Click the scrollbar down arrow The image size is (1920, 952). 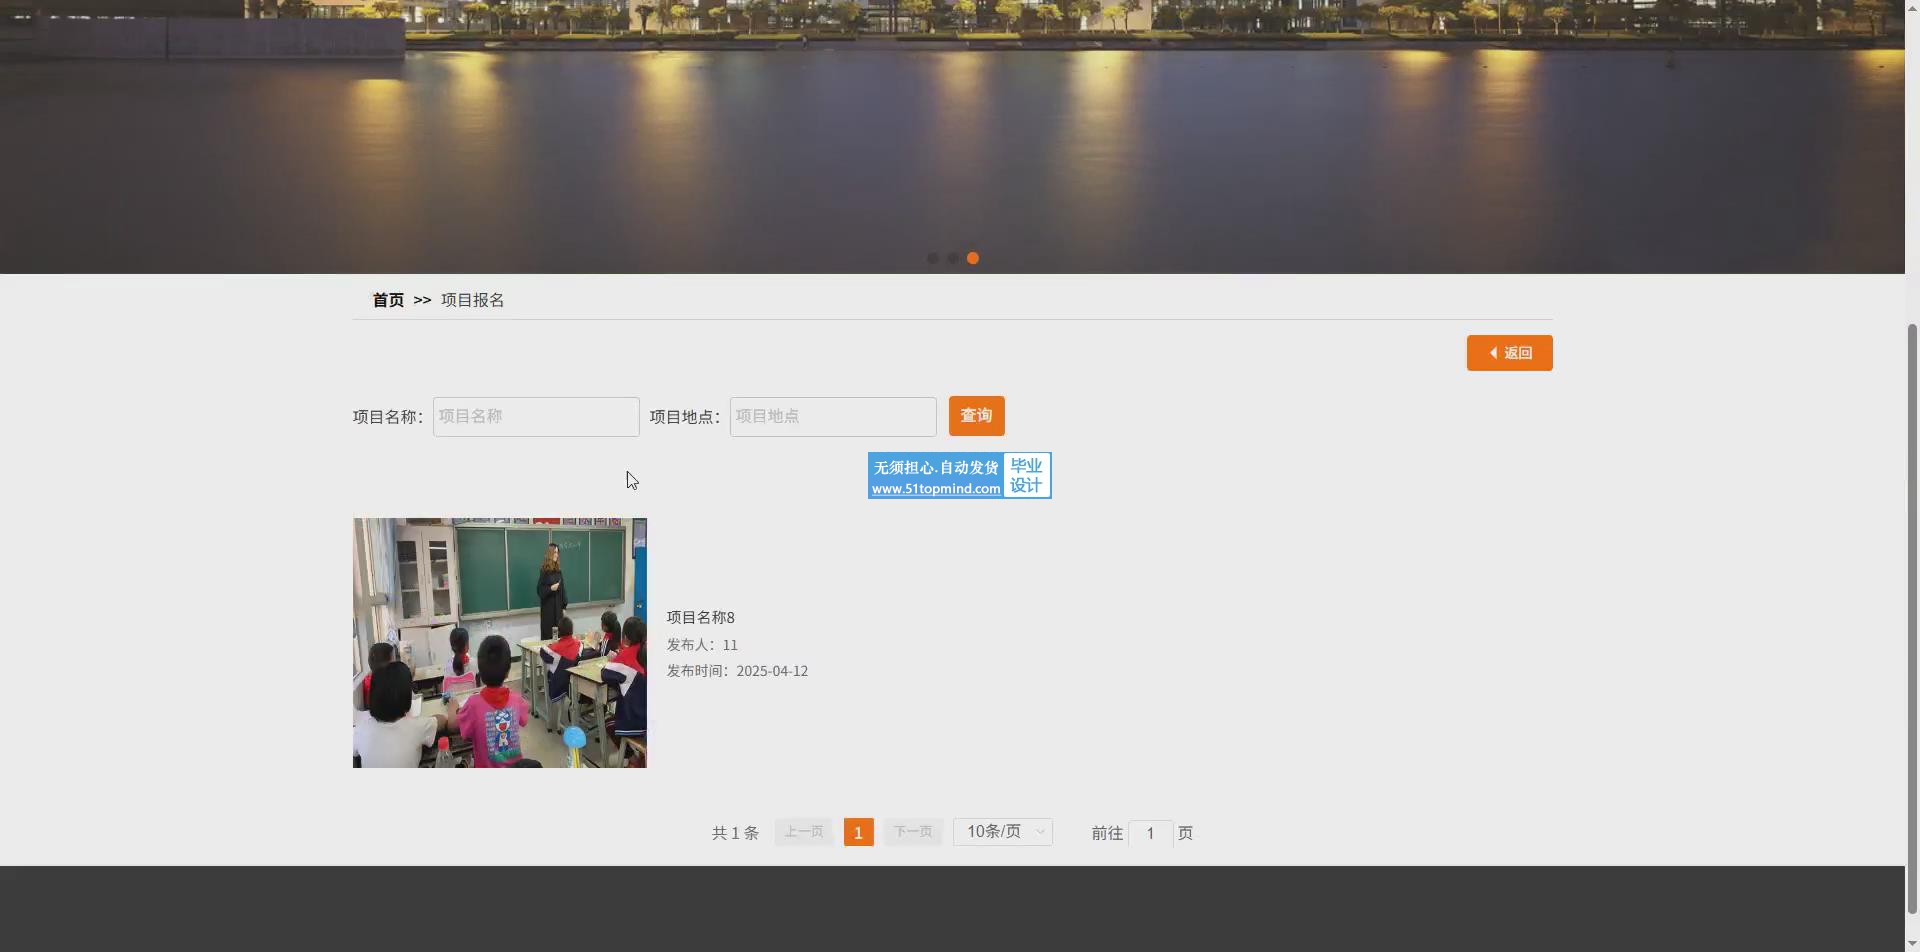click(1912, 944)
